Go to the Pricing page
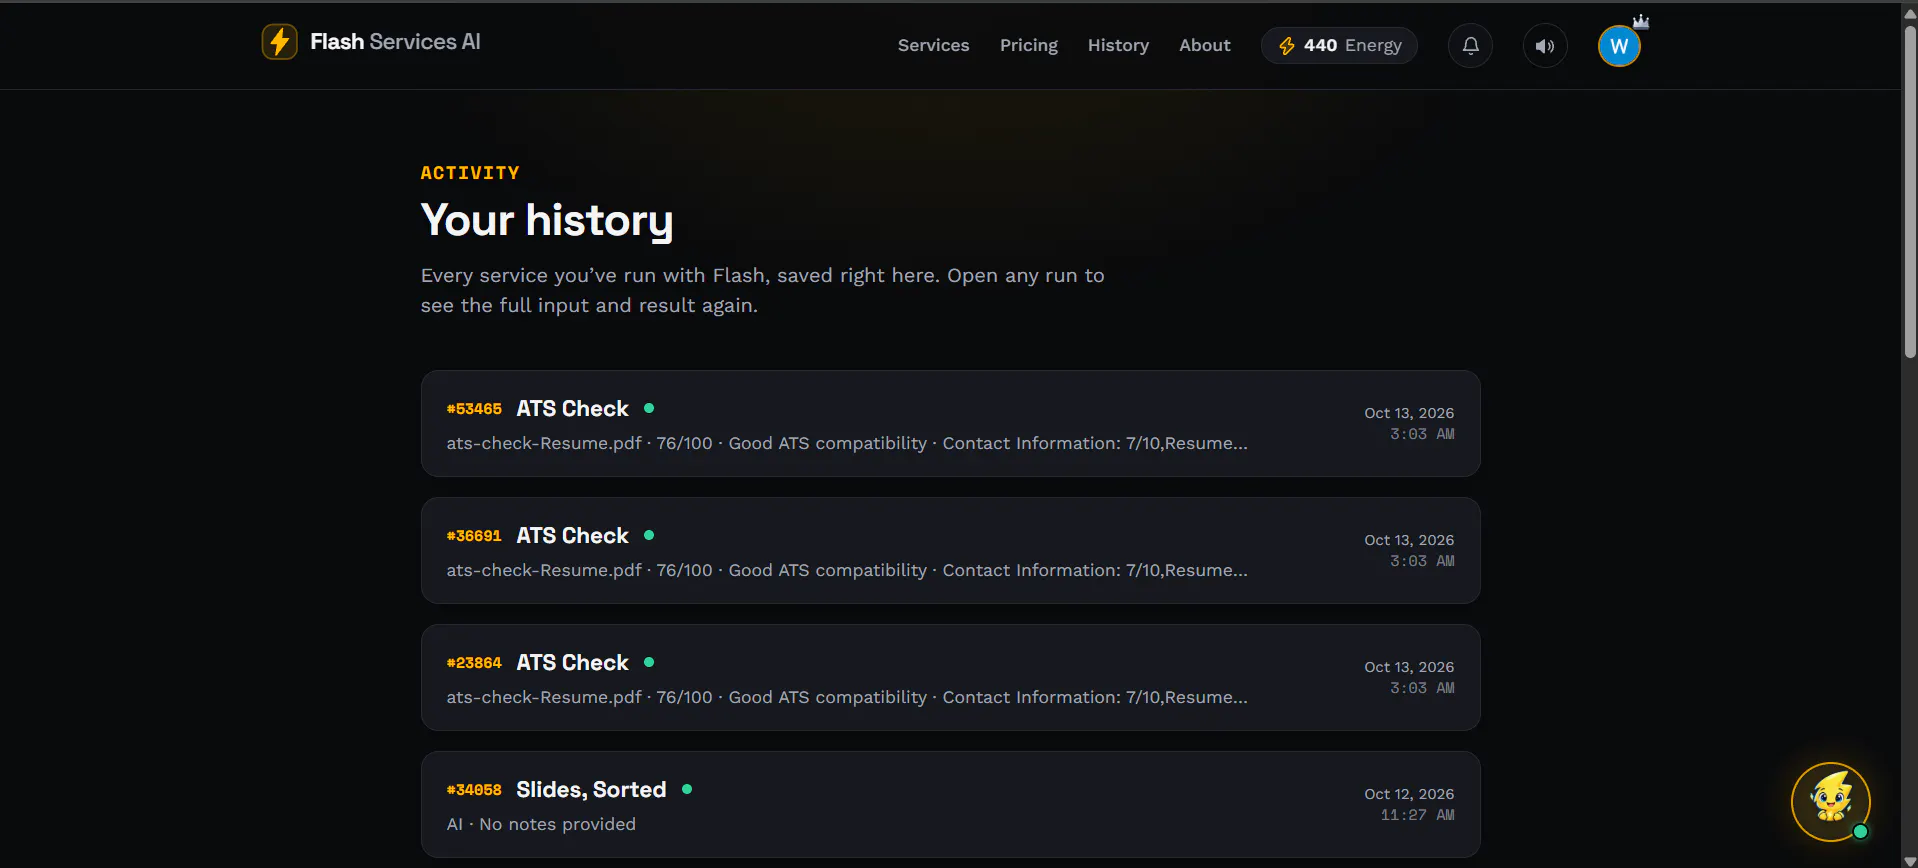The height and width of the screenshot is (868, 1918). tap(1028, 45)
